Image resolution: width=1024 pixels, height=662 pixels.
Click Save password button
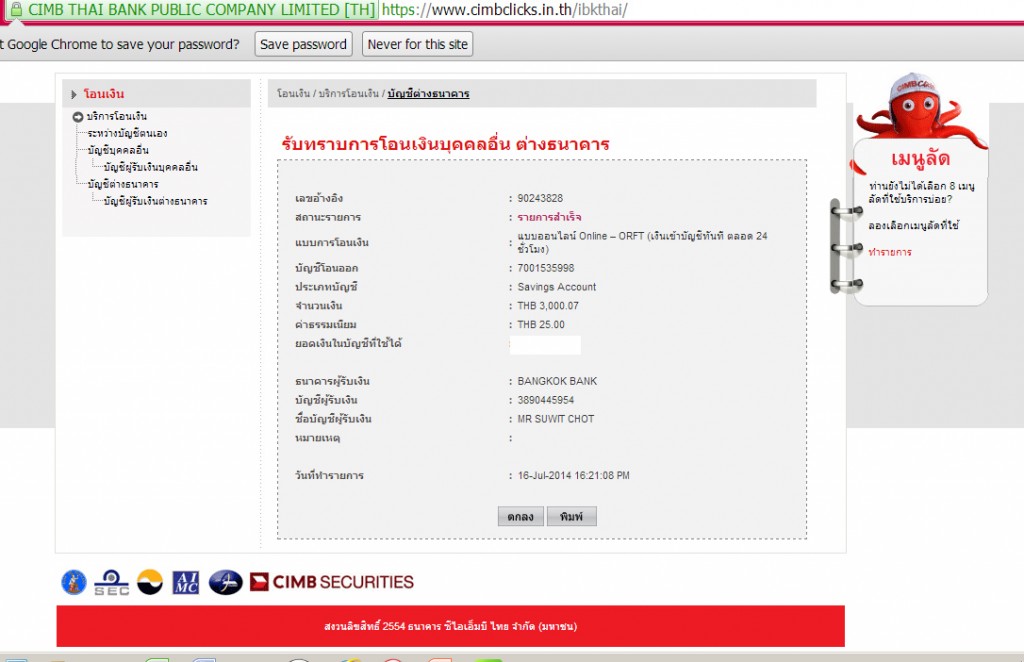[303, 44]
